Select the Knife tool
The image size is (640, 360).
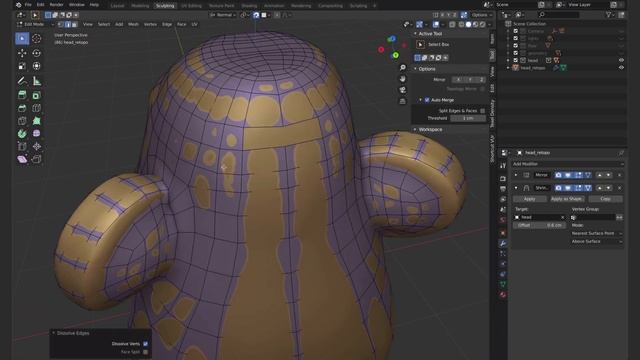tap(22, 121)
